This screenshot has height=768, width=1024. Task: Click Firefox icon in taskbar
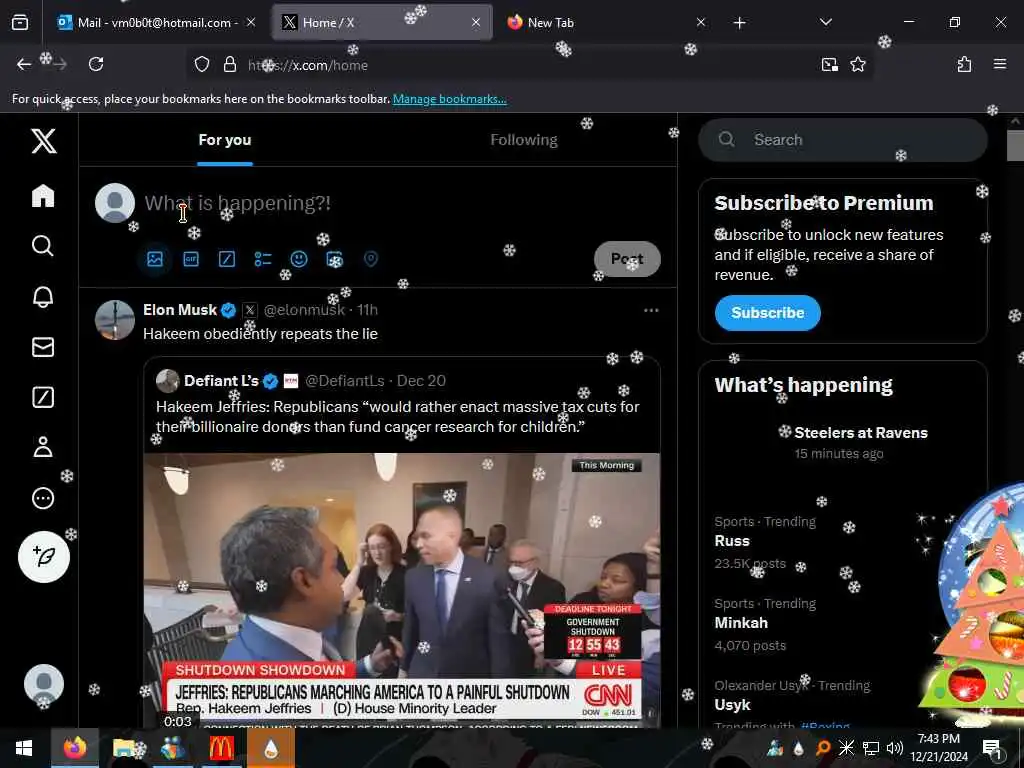coord(74,748)
